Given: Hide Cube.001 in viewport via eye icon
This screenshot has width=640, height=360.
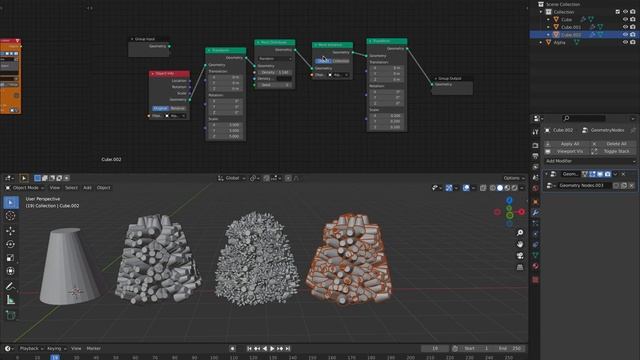Looking at the screenshot, I should coord(625,27).
